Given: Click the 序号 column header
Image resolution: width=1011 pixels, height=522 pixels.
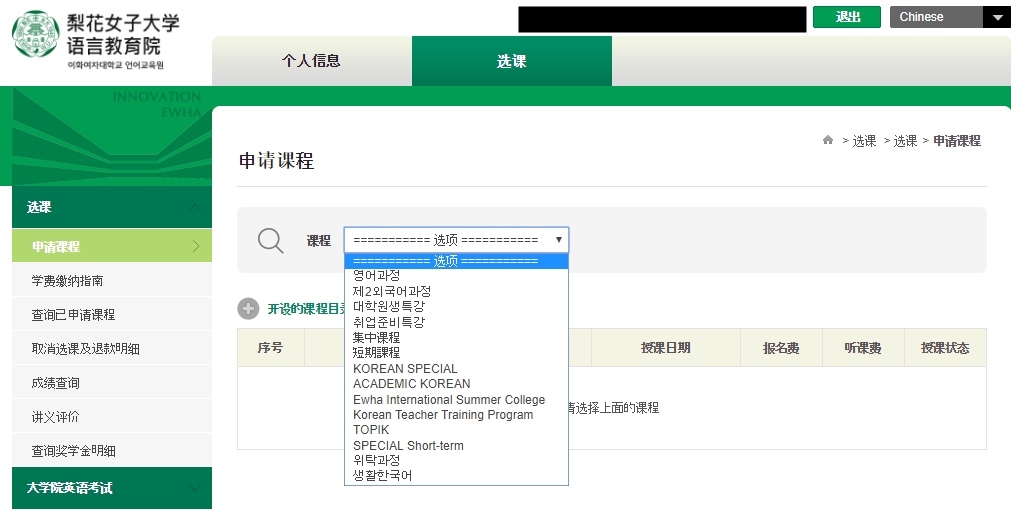Looking at the screenshot, I should pos(270,348).
